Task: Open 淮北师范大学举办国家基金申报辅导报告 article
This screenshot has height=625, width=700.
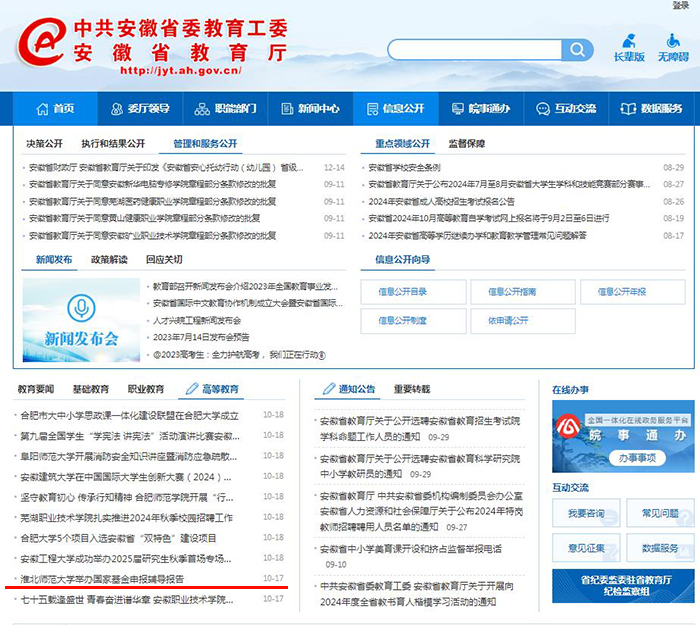Action: click(x=102, y=578)
